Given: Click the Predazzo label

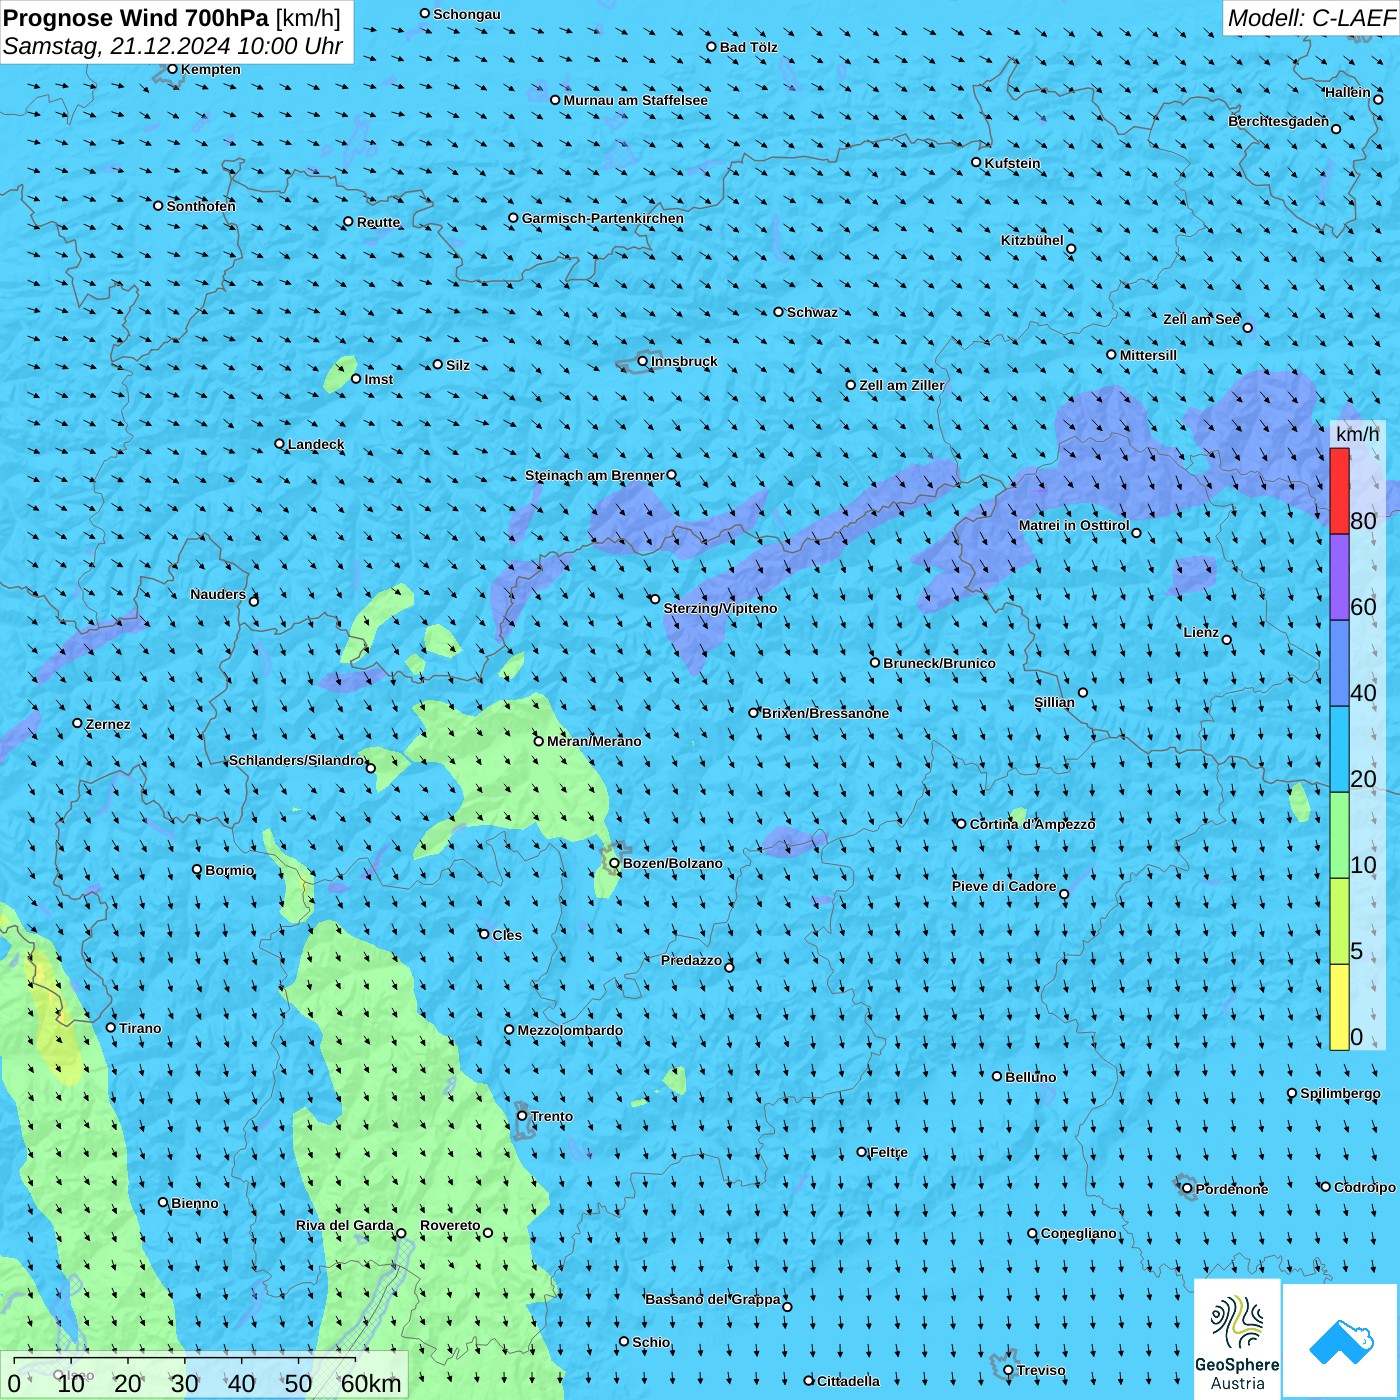Looking at the screenshot, I should (x=691, y=960).
